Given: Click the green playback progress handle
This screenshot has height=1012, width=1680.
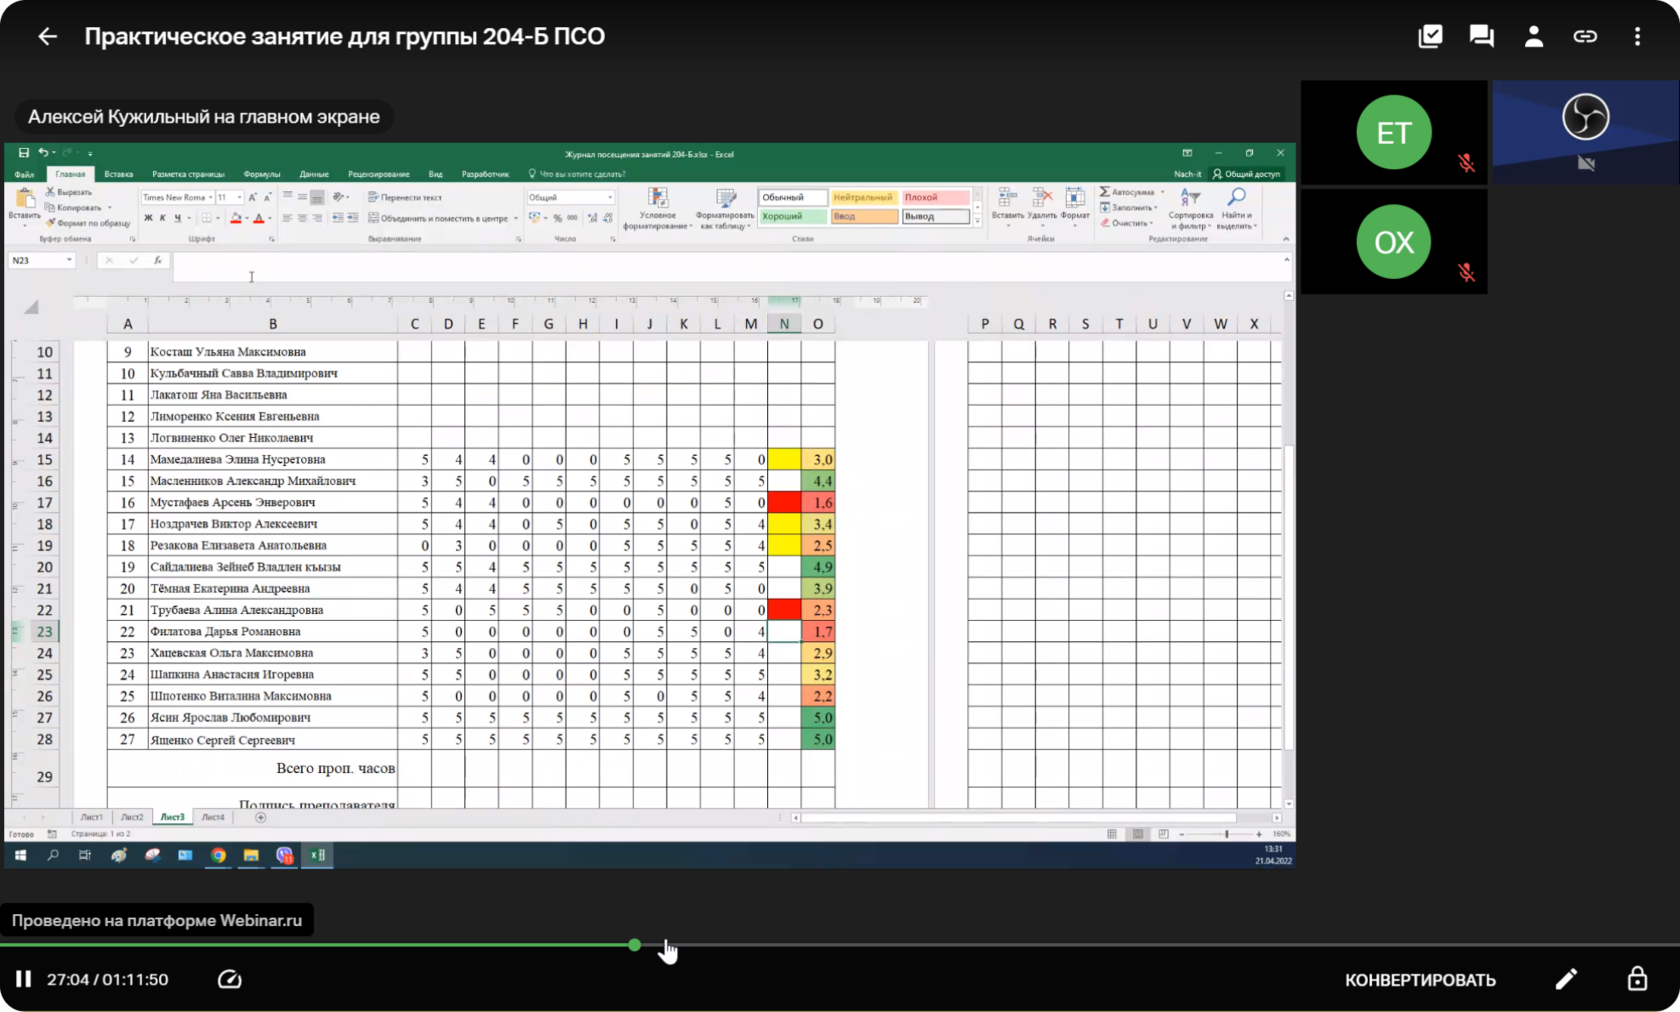Looking at the screenshot, I should pyautogui.click(x=635, y=945).
